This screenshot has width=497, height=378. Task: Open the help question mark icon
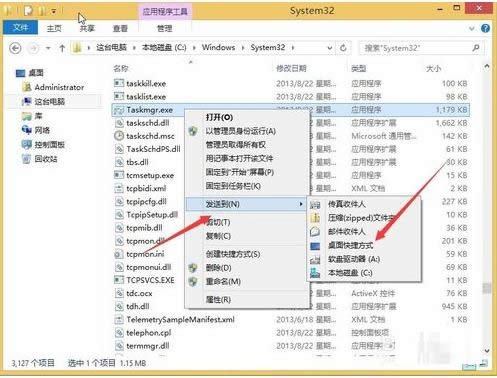(x=485, y=28)
